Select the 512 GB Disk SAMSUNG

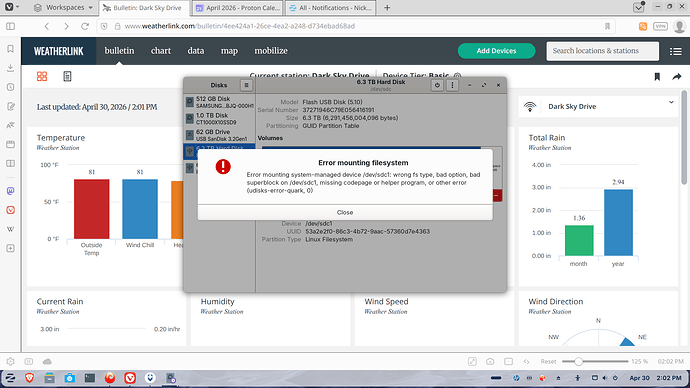219,102
